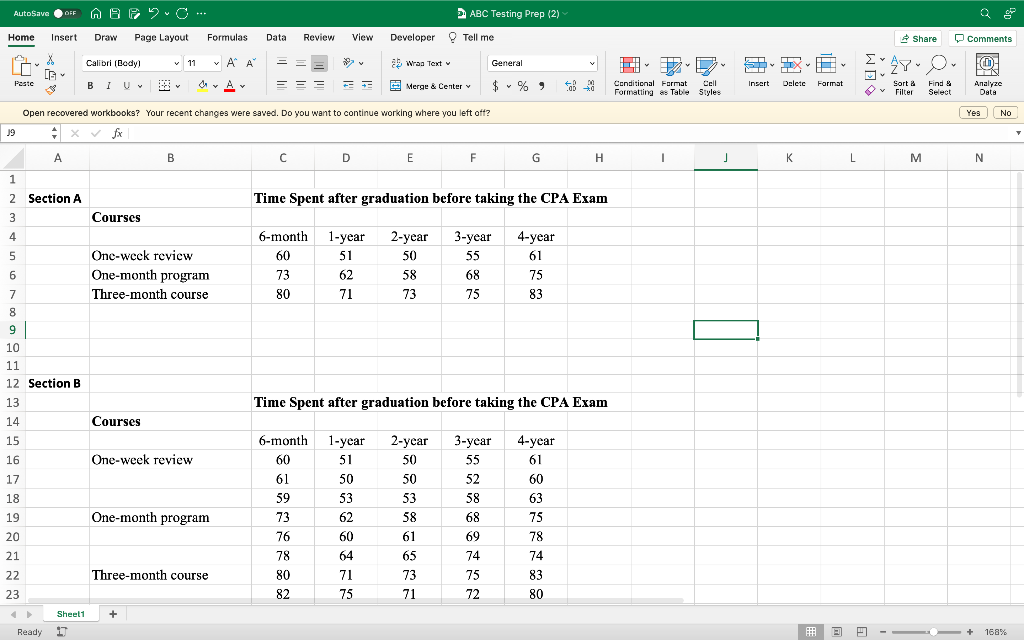Click Increase Font Size icon
The width and height of the screenshot is (1024, 640).
pyautogui.click(x=231, y=63)
